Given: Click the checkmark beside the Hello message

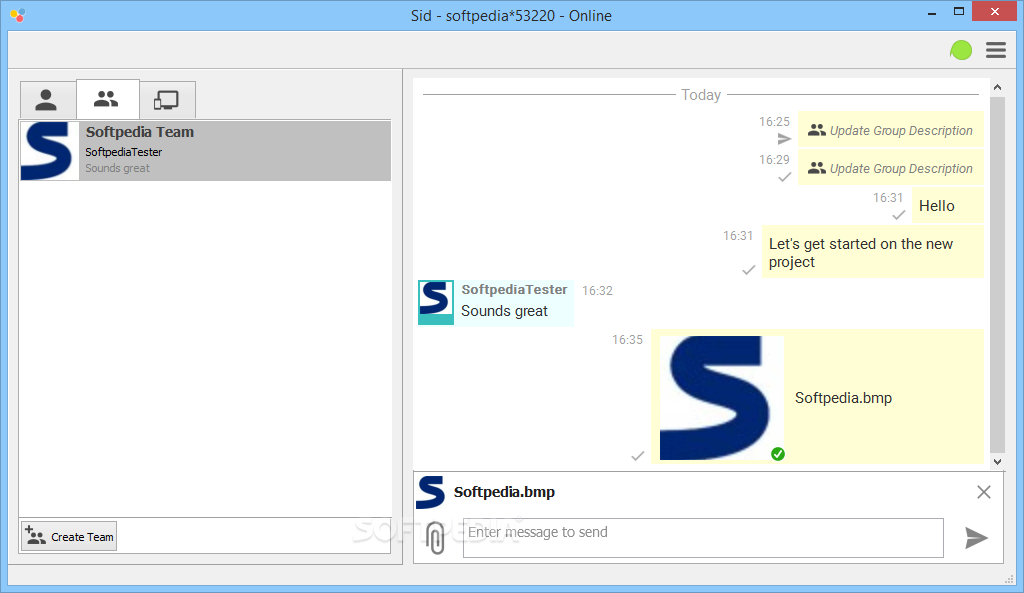Looking at the screenshot, I should coord(898,214).
